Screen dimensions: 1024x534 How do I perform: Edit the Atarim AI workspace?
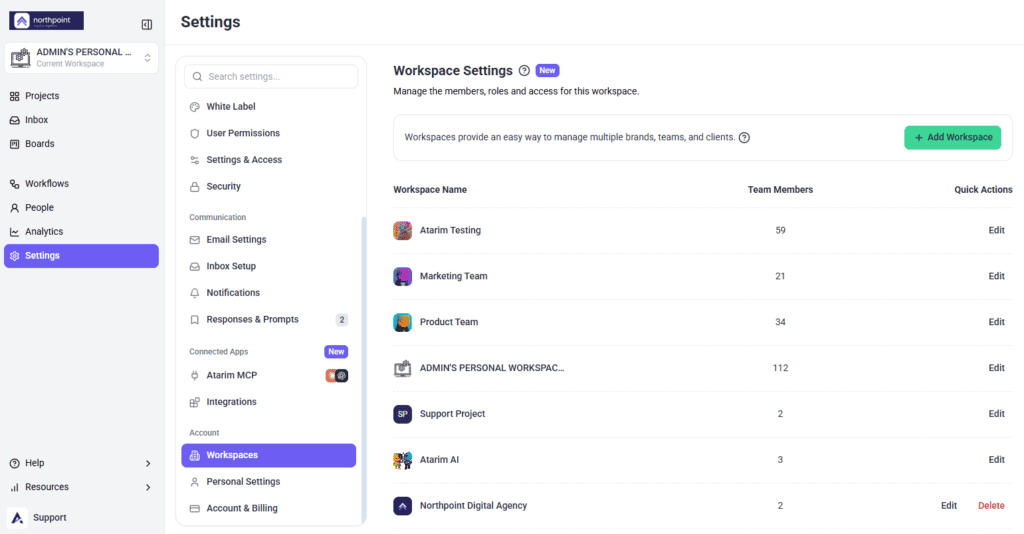tap(997, 460)
